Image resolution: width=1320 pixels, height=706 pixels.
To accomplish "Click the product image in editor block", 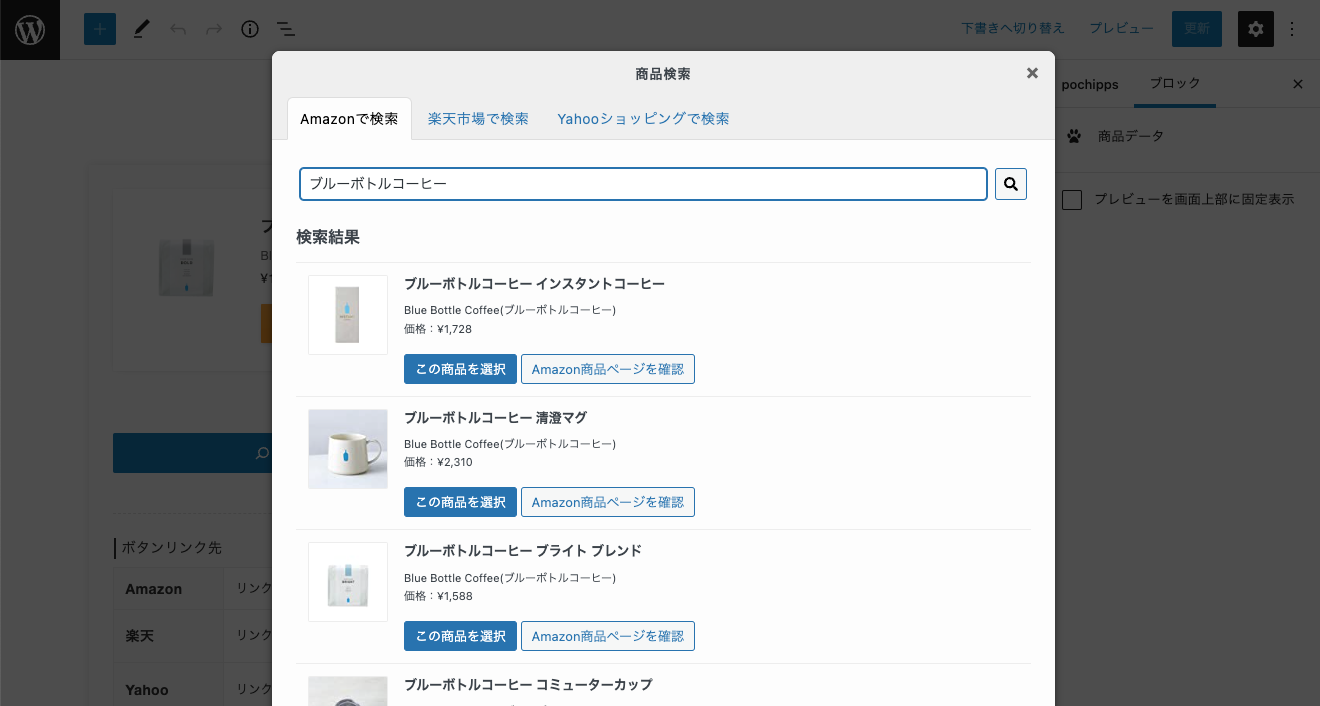I will (187, 268).
